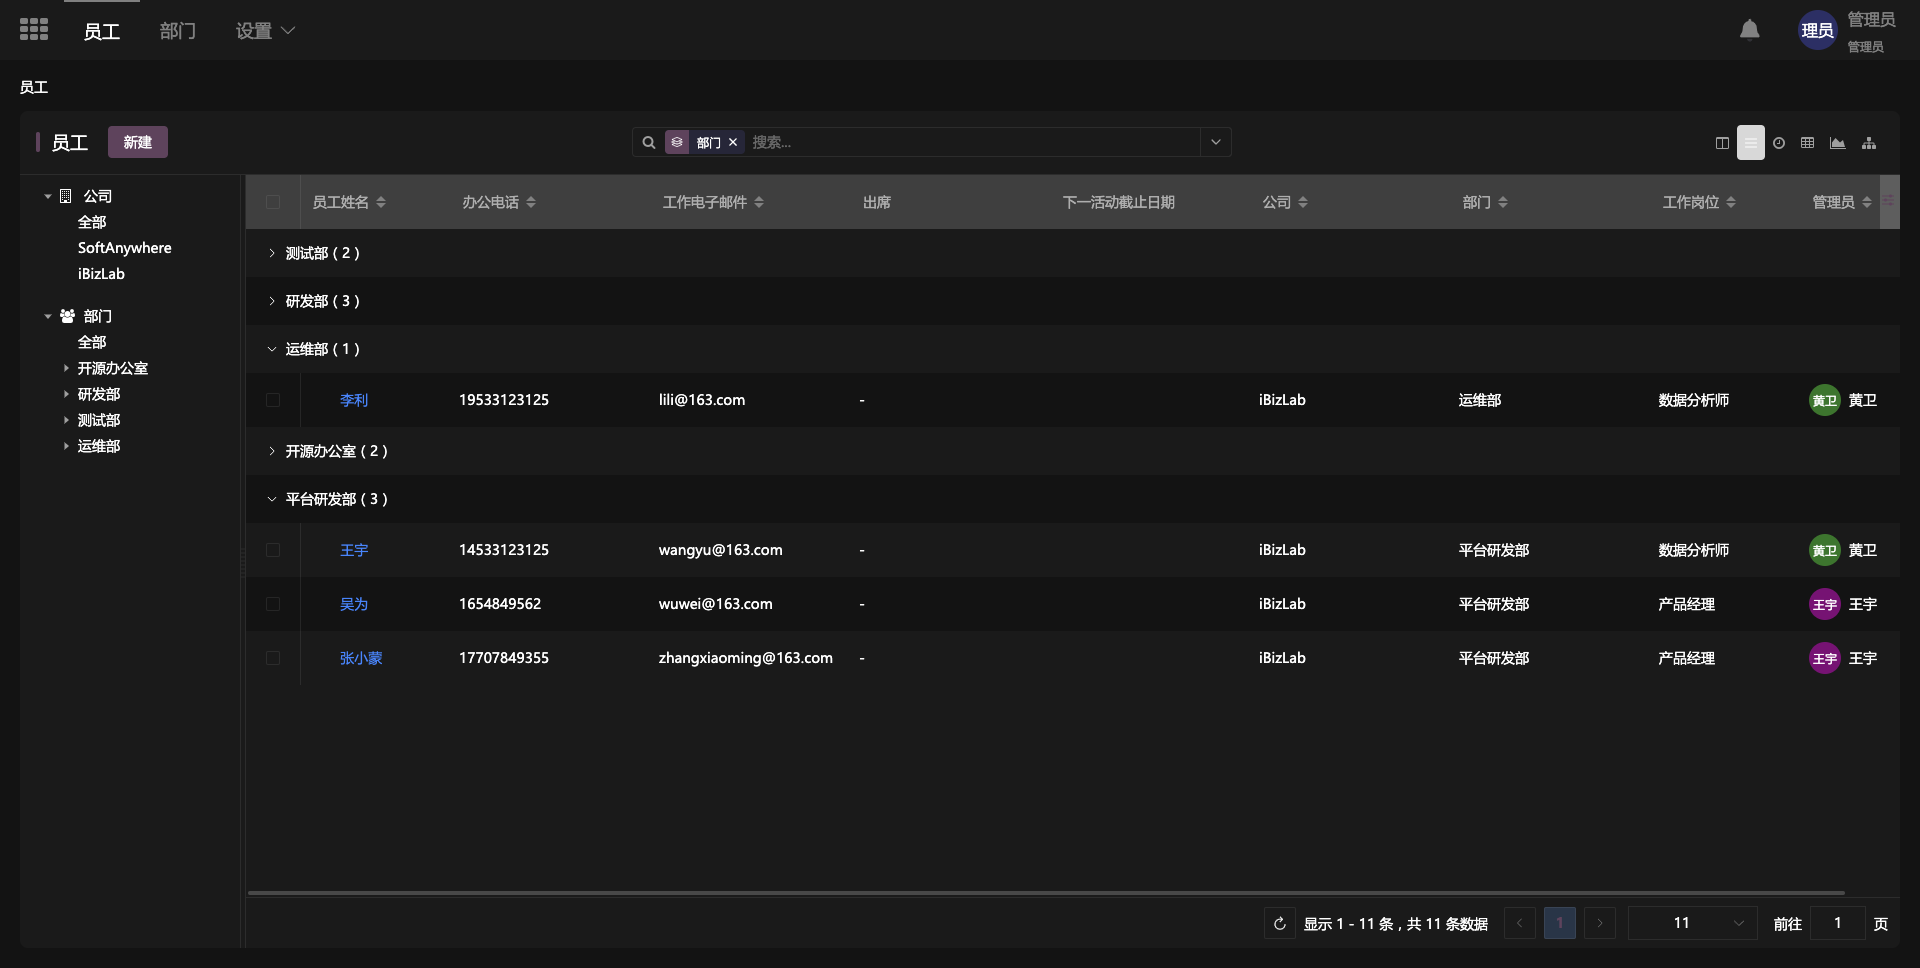Switch to the pivot grid view
This screenshot has height=968, width=1920.
[1807, 143]
